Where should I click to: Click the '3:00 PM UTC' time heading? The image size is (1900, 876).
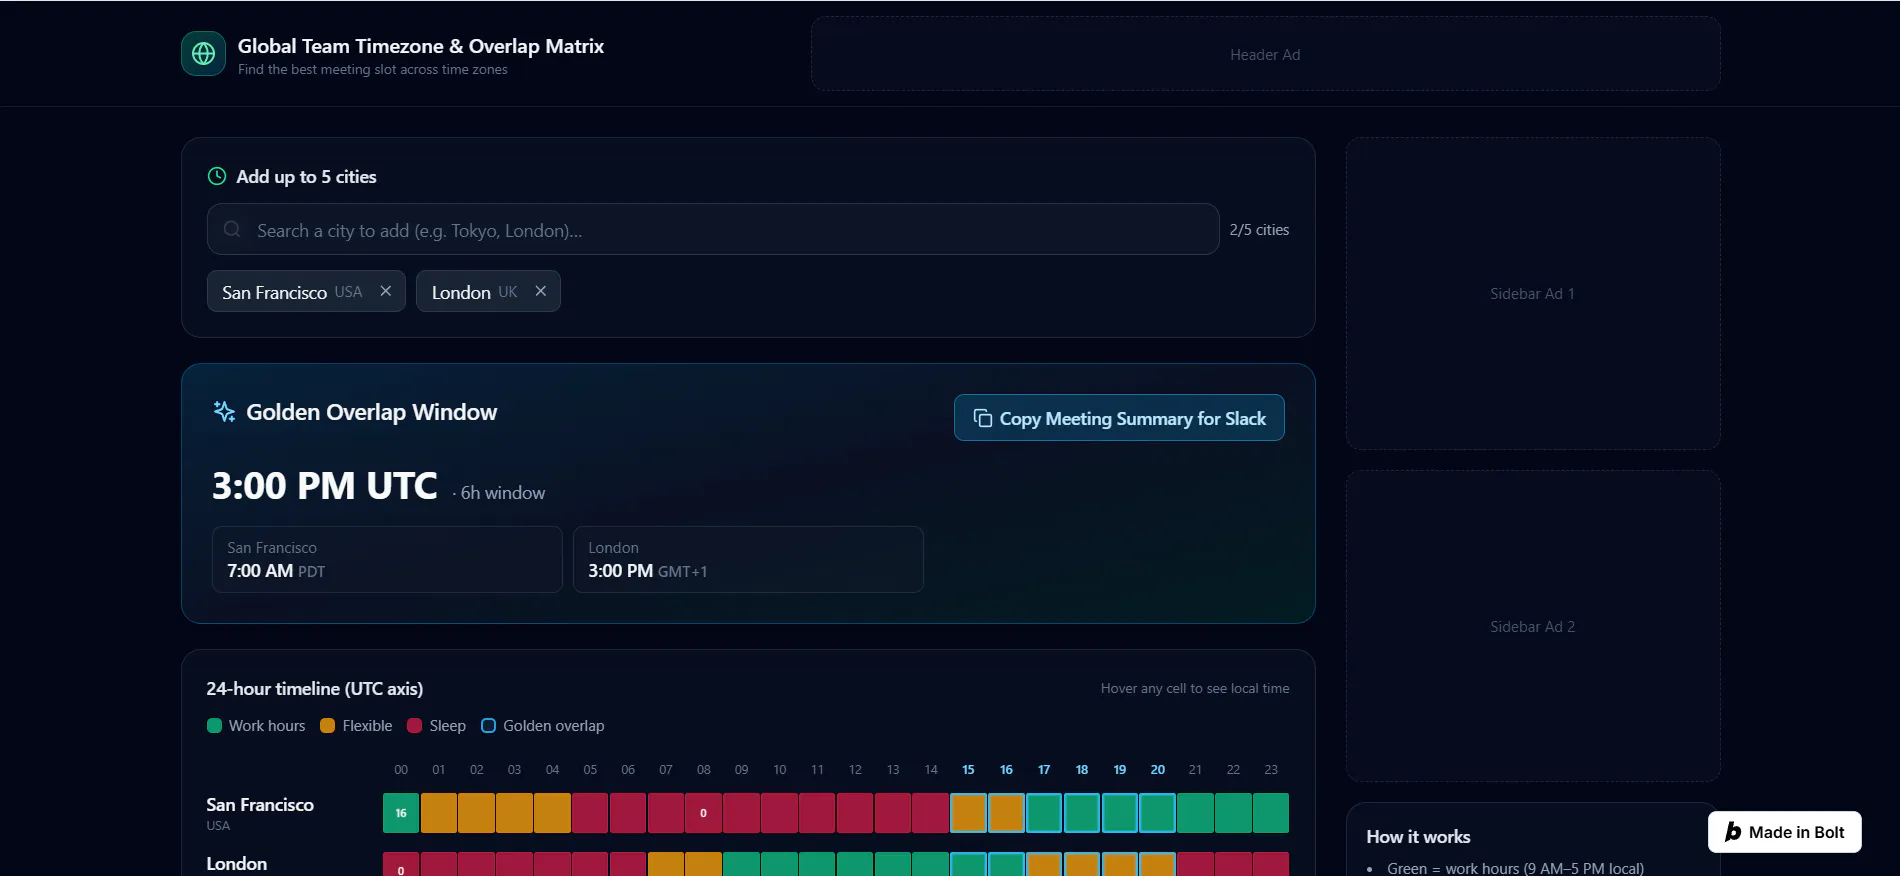(325, 485)
